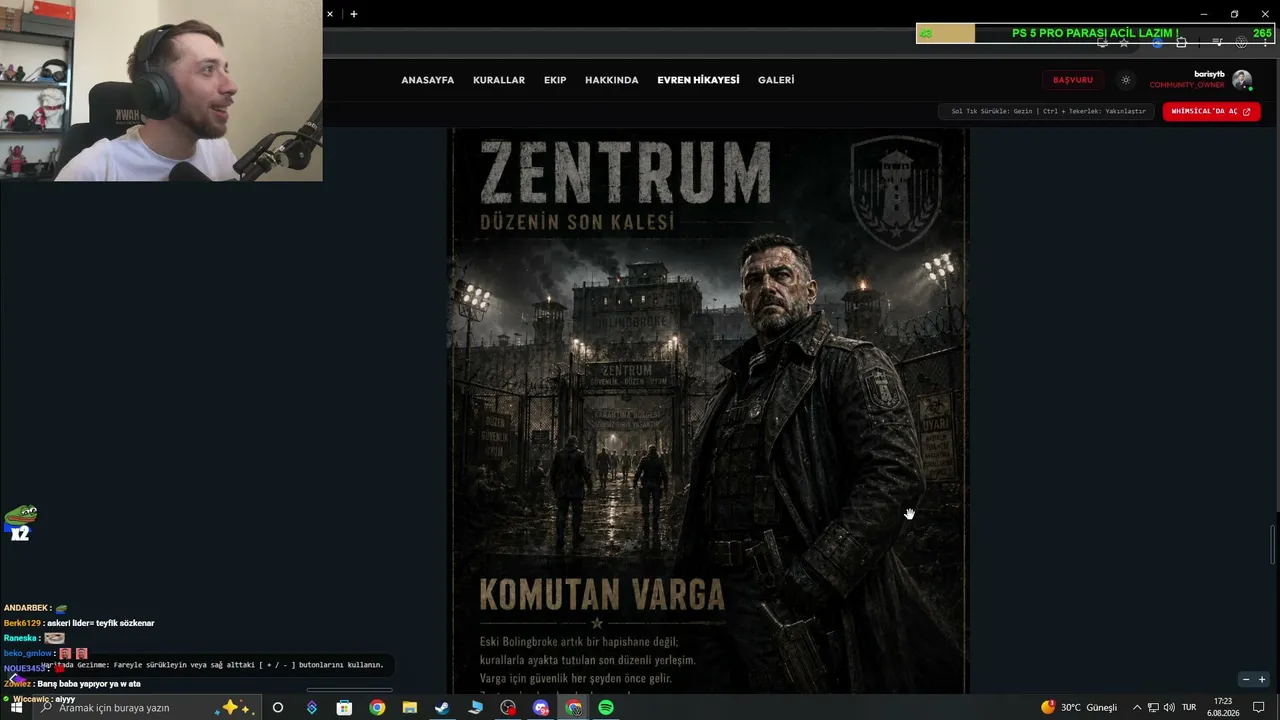Go to the KURALLAR page
This screenshot has width=1280, height=720.
tap(499, 80)
